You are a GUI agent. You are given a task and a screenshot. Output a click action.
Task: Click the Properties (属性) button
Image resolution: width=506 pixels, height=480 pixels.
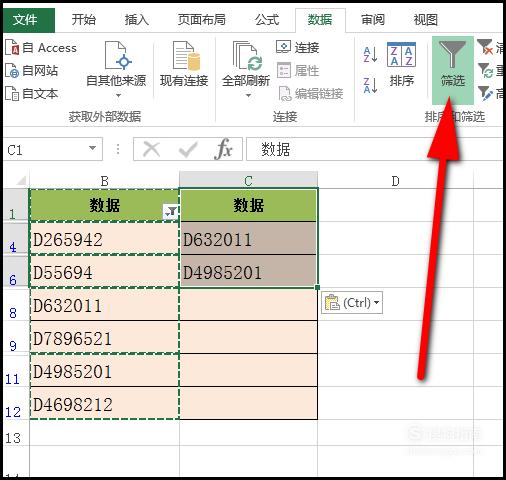298,71
